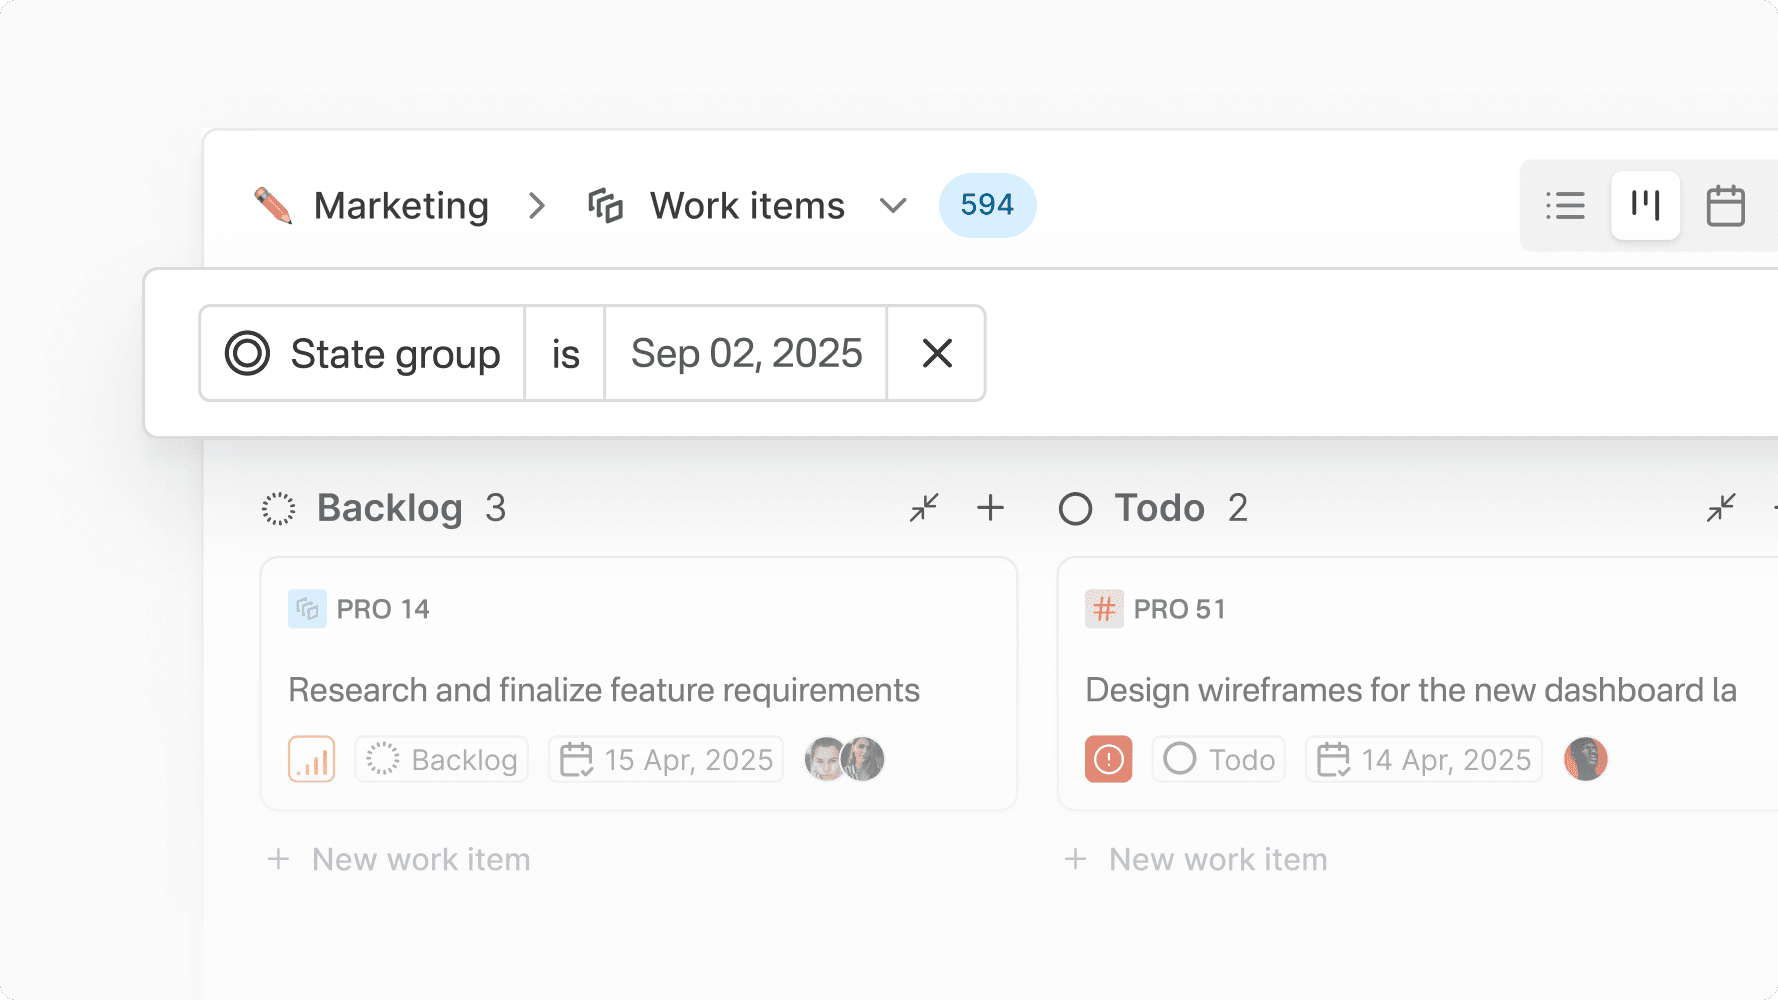
Task: Switch to the list view
Action: [x=1566, y=206]
